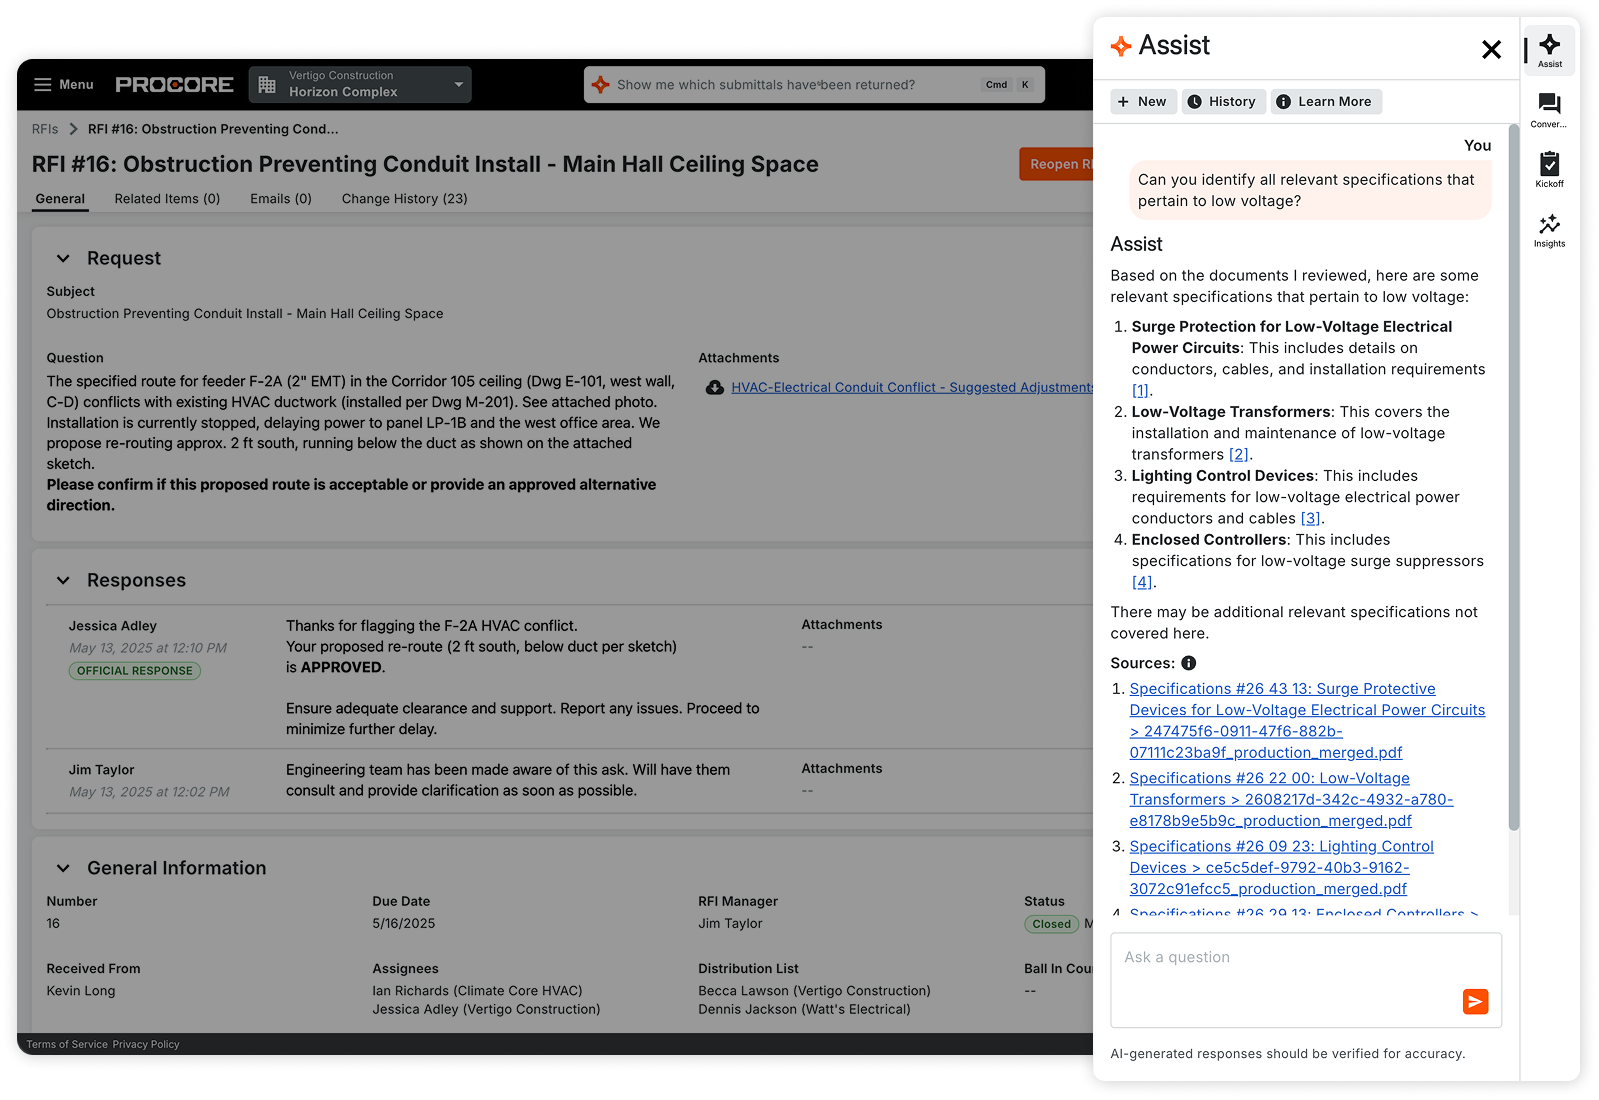Screen dimensions: 1599x1100
Task: Click the due date 5/16/2025
Action: tap(404, 924)
